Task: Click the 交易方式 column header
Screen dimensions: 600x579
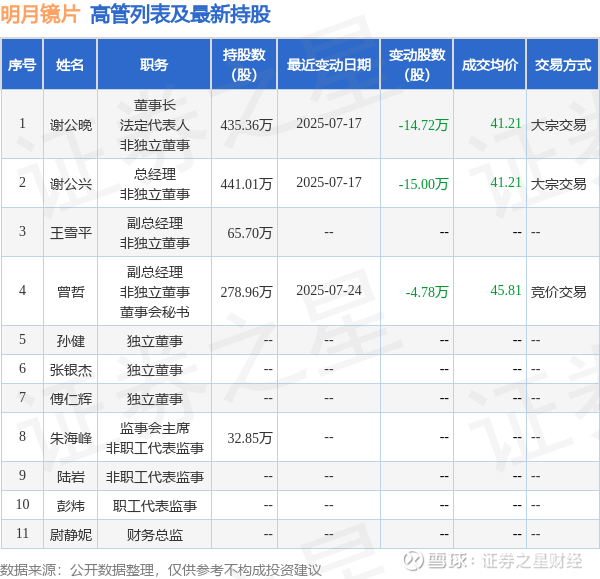Action: [563, 65]
